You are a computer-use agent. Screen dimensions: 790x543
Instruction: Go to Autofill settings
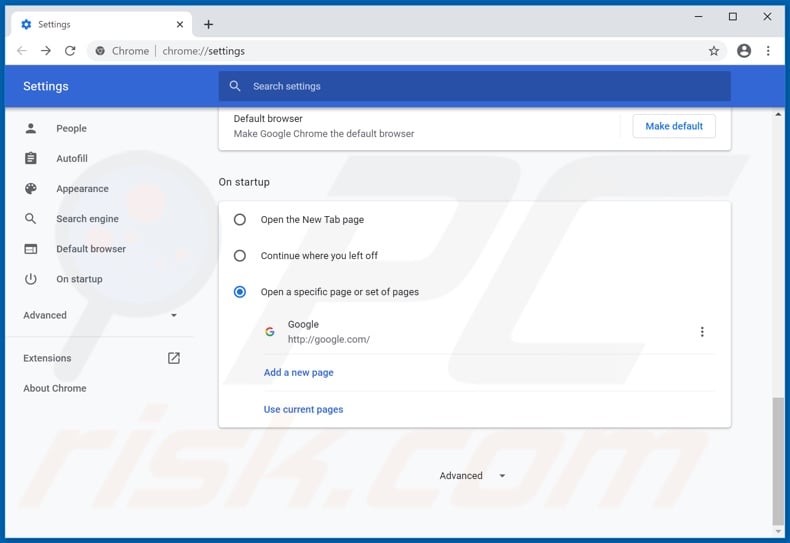coord(72,158)
